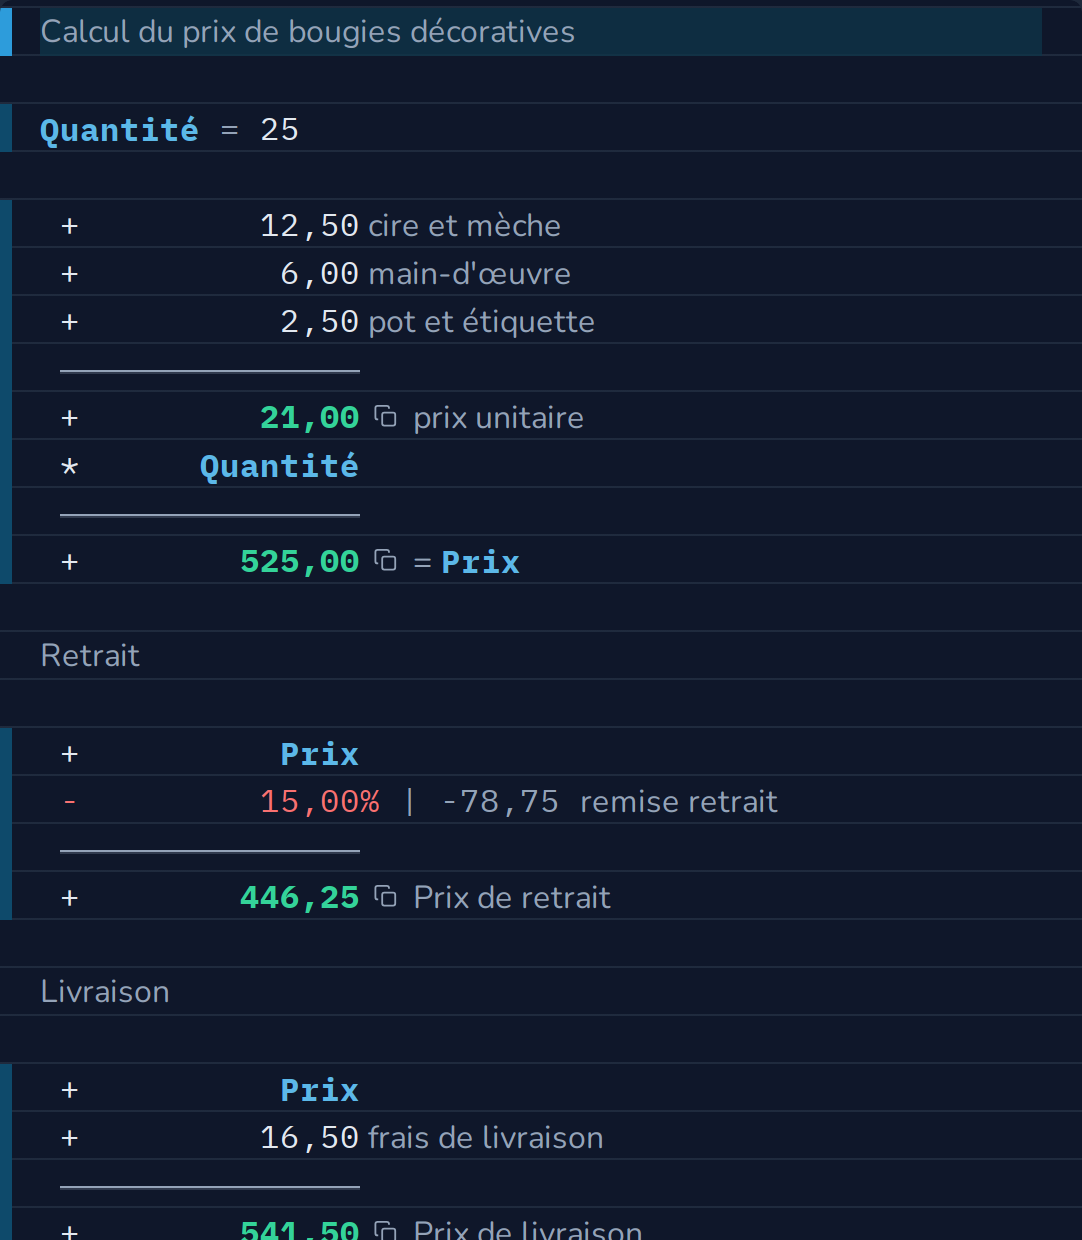Screen dimensions: 1082x1240
Task: Click the 6,00 main-d'œuvre amount
Action: (x=319, y=274)
